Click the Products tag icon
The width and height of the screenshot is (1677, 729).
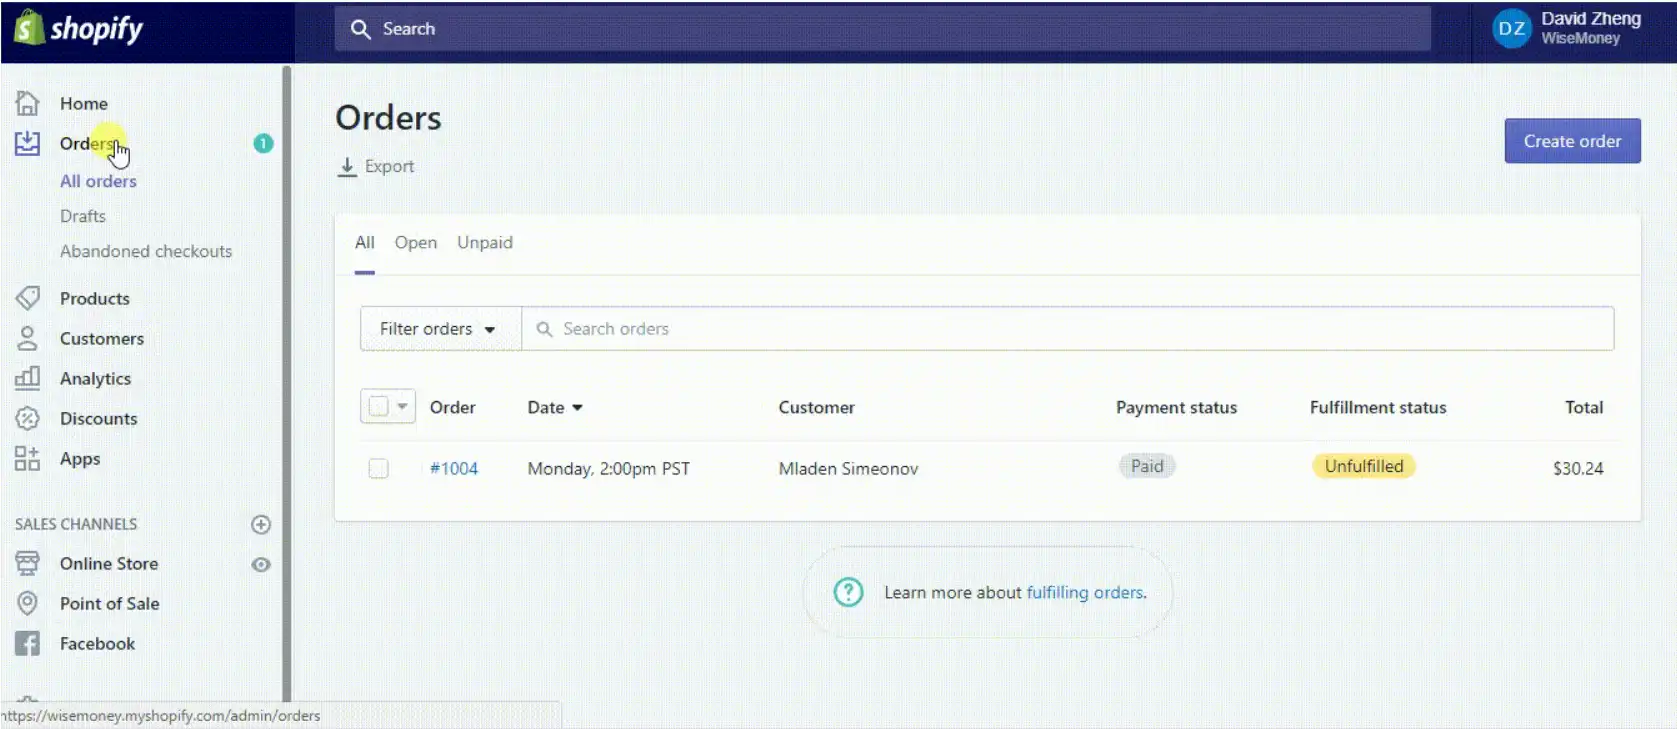(x=27, y=298)
